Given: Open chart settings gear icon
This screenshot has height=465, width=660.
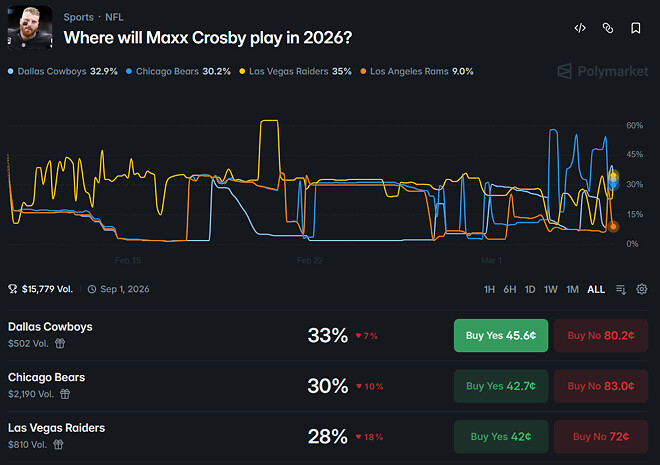Looking at the screenshot, I should point(642,289).
